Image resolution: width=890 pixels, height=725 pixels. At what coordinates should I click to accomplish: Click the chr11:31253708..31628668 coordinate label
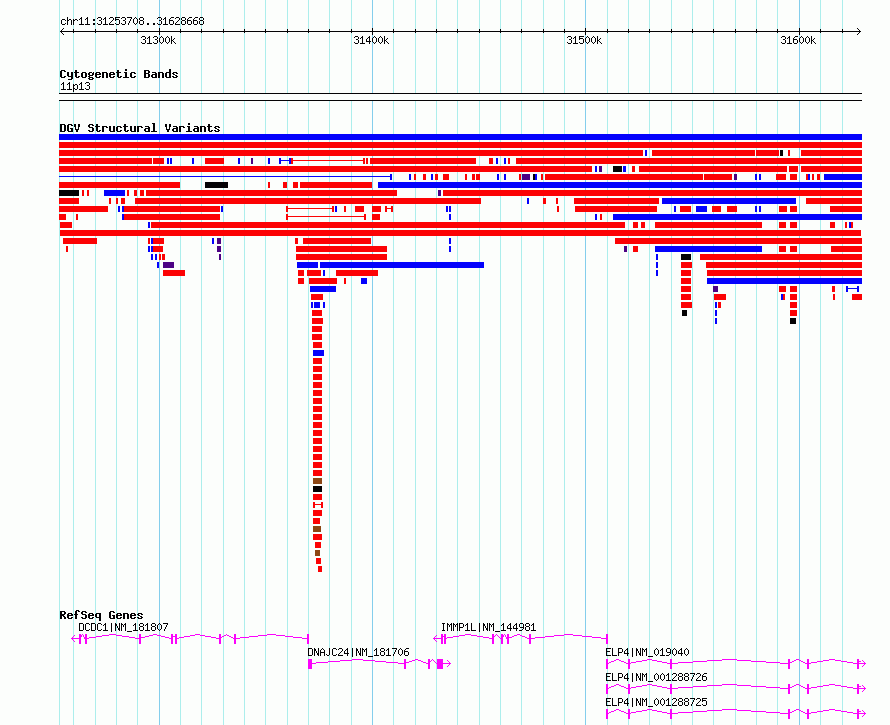coord(132,21)
